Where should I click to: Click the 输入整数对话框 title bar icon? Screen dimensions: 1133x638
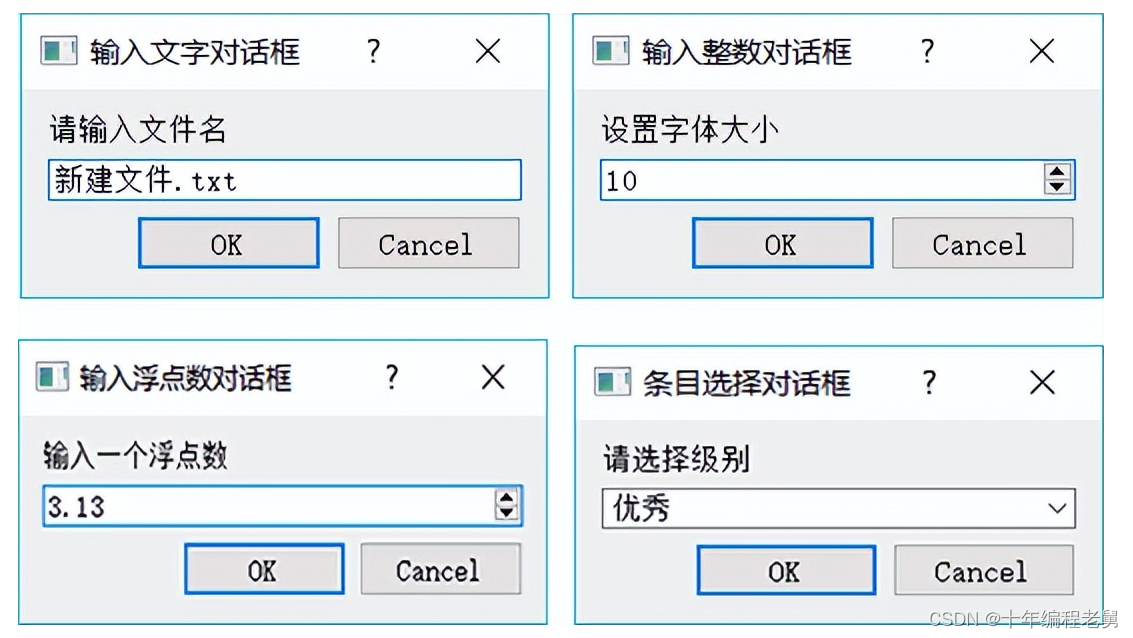coord(610,52)
